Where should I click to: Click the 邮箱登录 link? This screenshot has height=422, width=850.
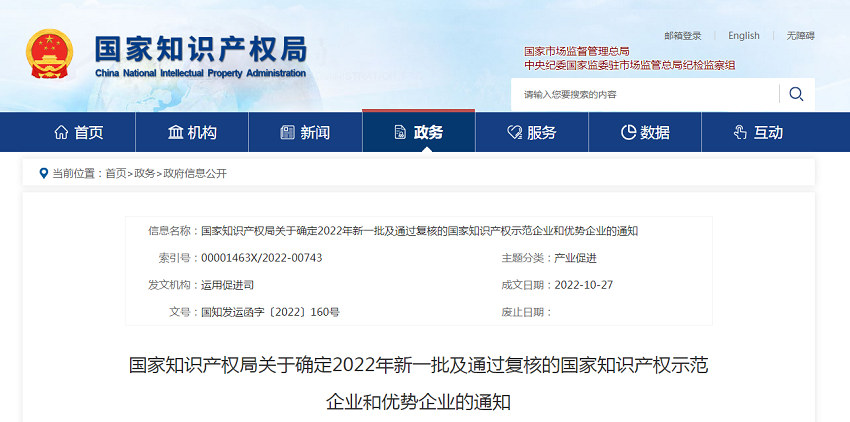683,36
